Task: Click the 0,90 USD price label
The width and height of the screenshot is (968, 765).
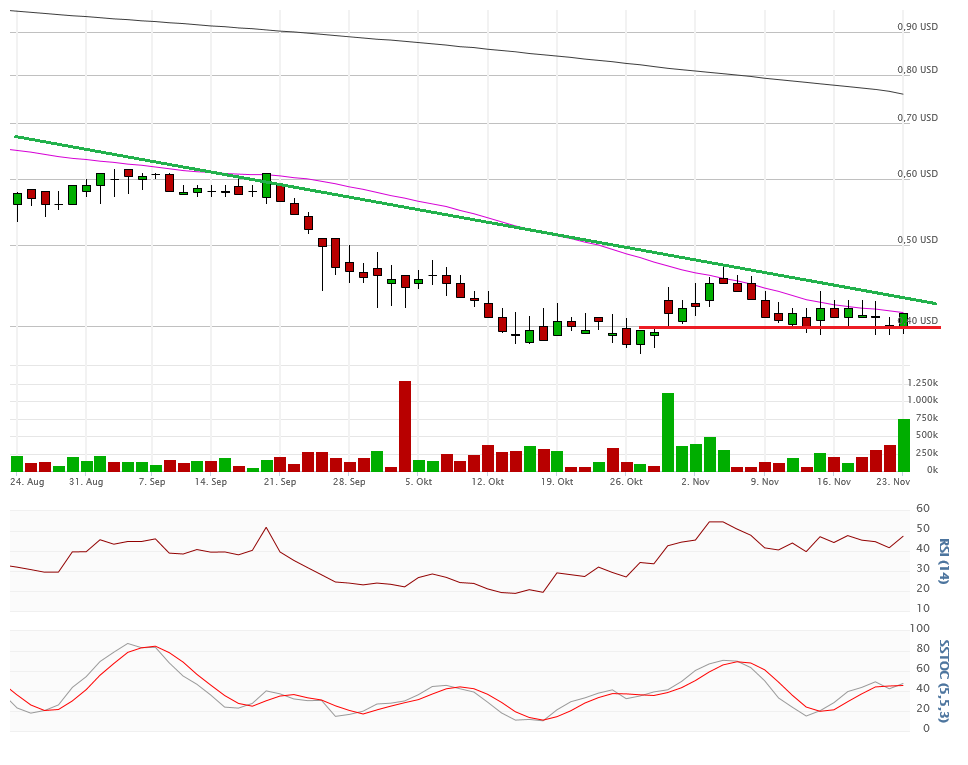Action: 917,27
